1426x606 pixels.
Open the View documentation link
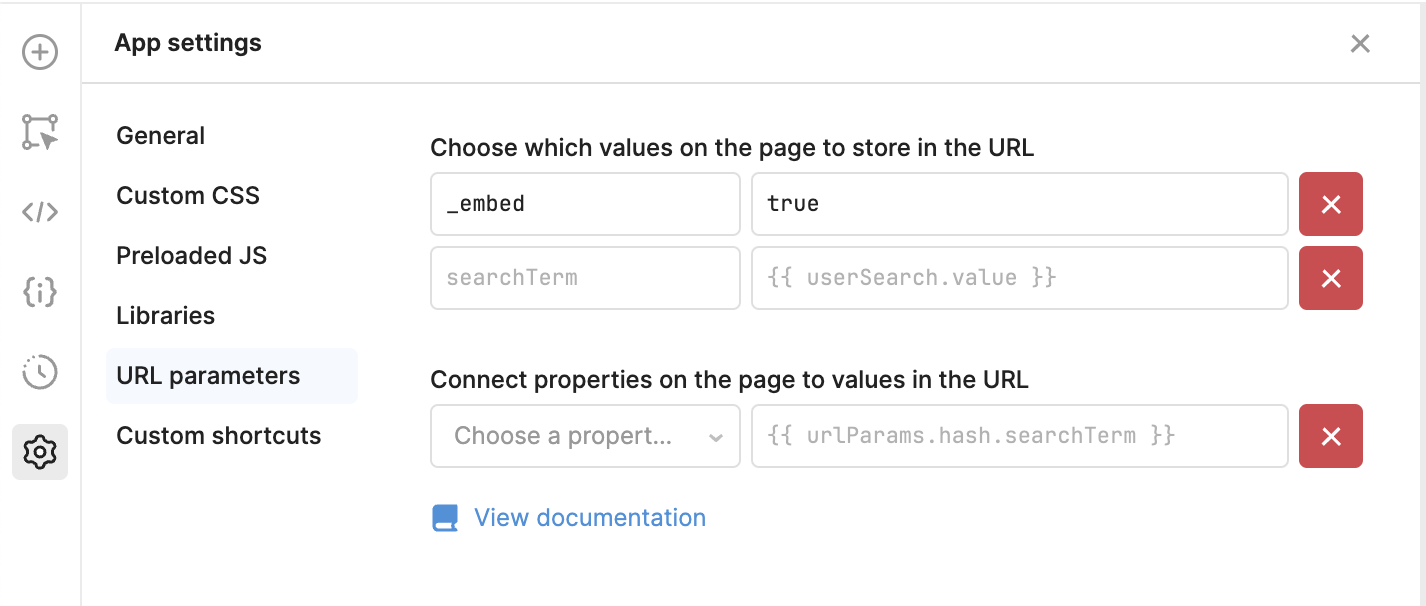(x=590, y=518)
